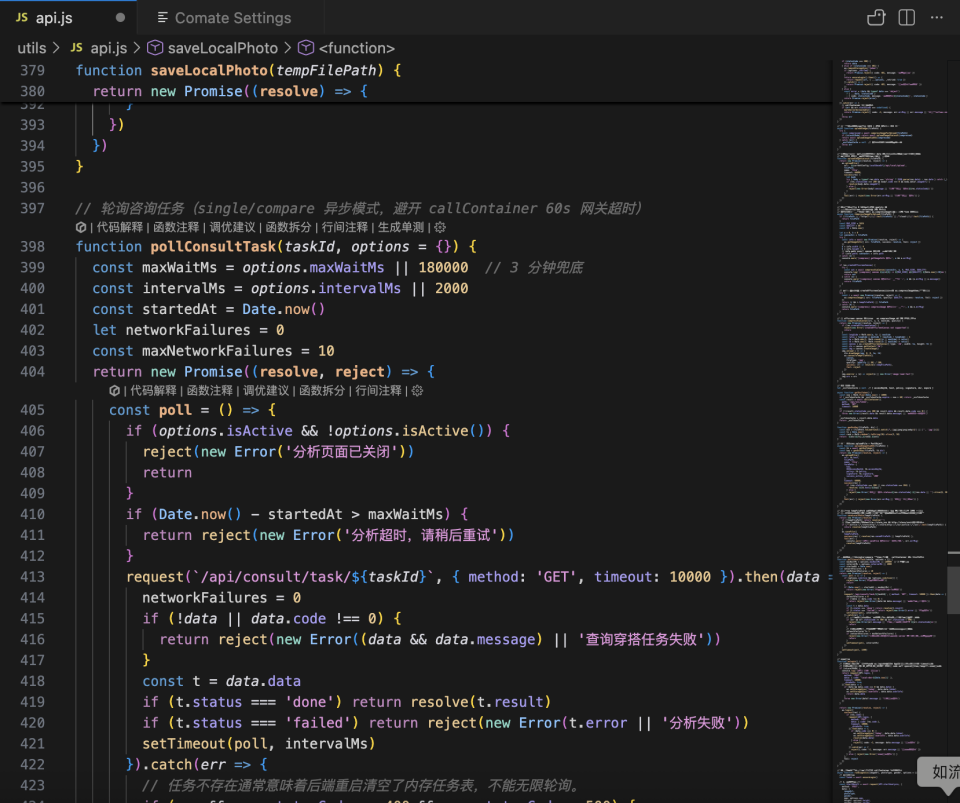Click the chevron after saveLocalPhoto breadcrumb
The width and height of the screenshot is (960, 803).
[x=287, y=48]
